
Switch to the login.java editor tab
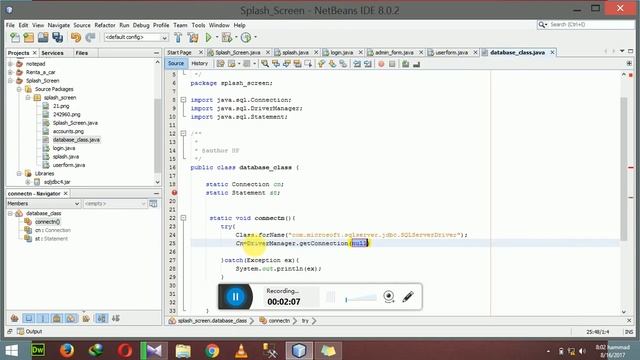point(342,53)
